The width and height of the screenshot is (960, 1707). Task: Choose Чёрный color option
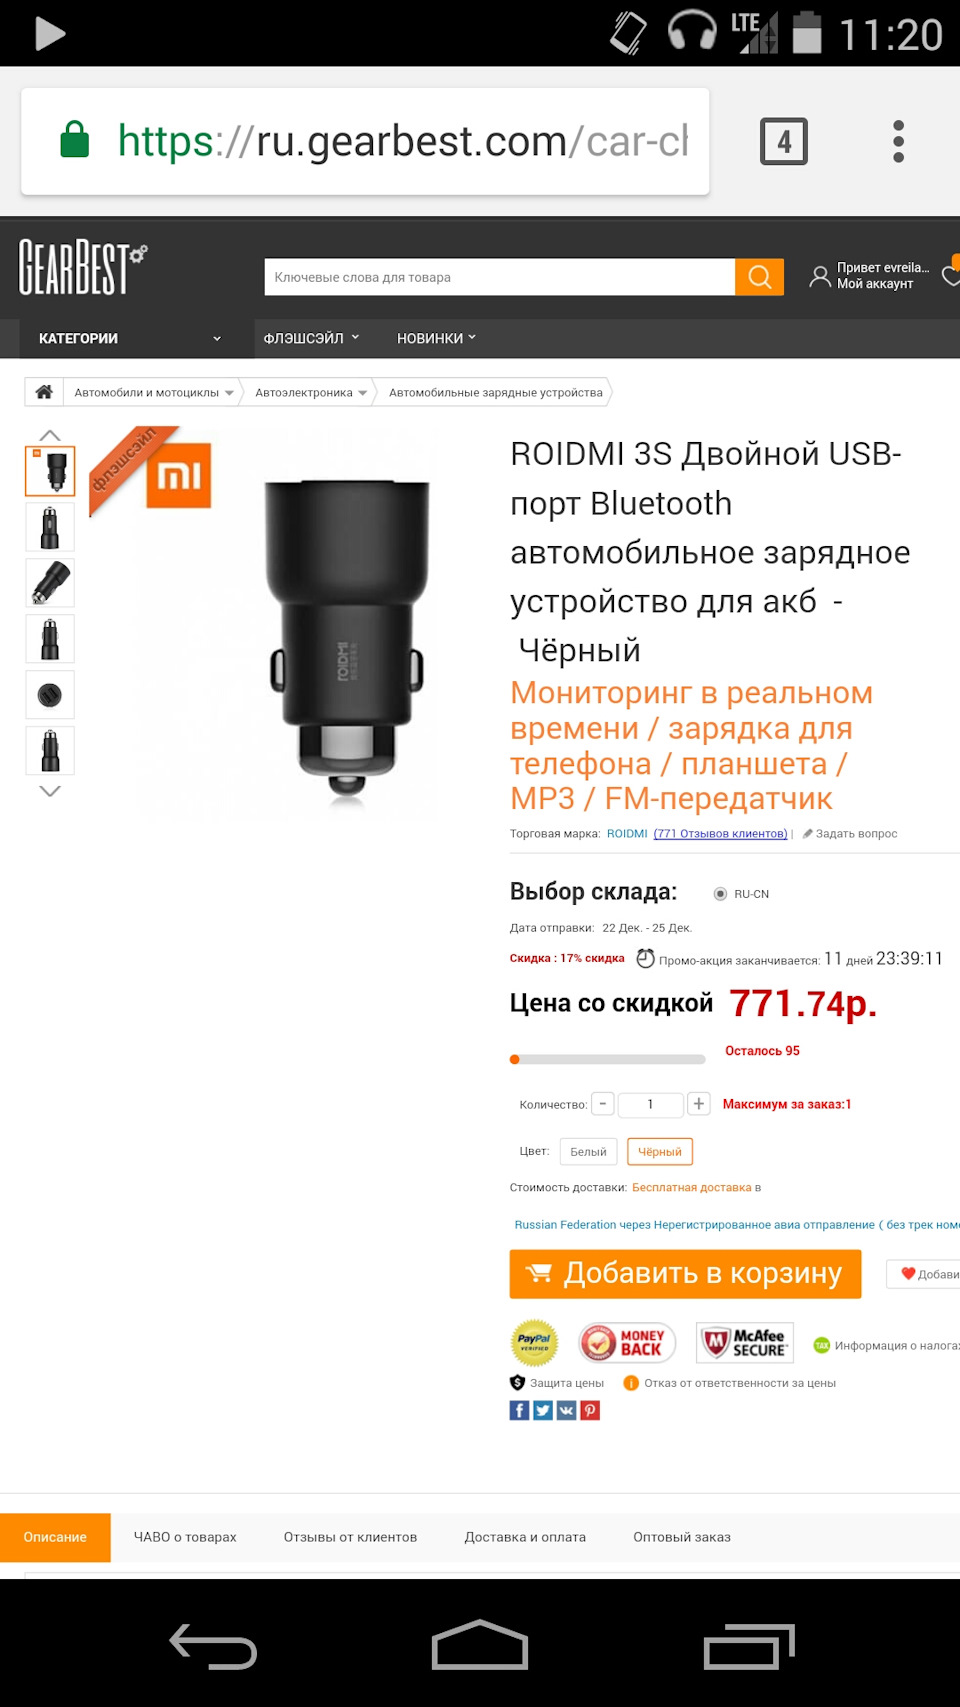pyautogui.click(x=660, y=1152)
